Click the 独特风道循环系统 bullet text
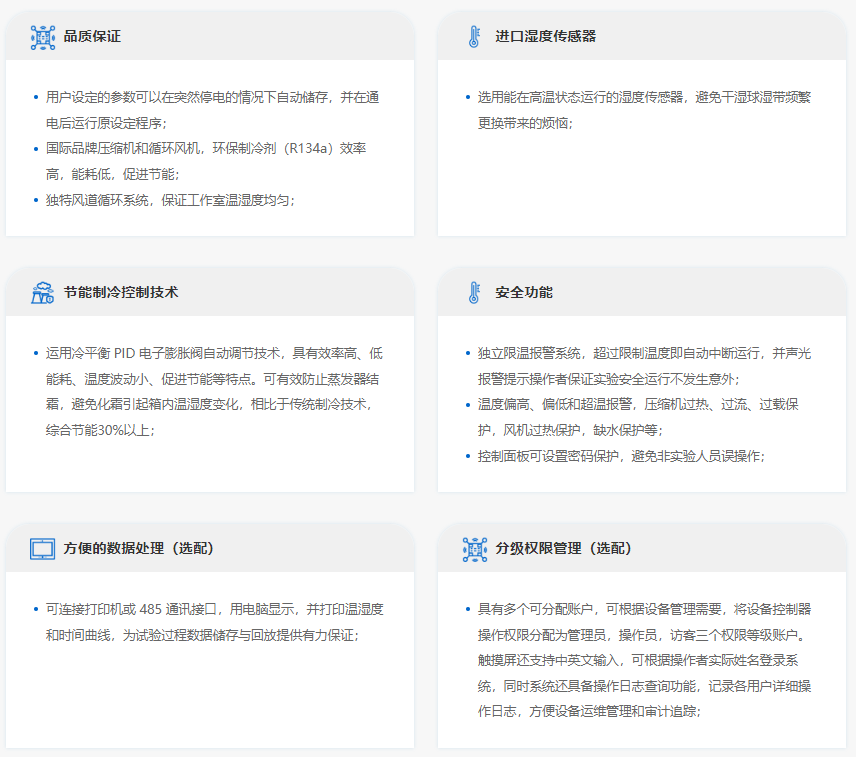 tap(170, 199)
